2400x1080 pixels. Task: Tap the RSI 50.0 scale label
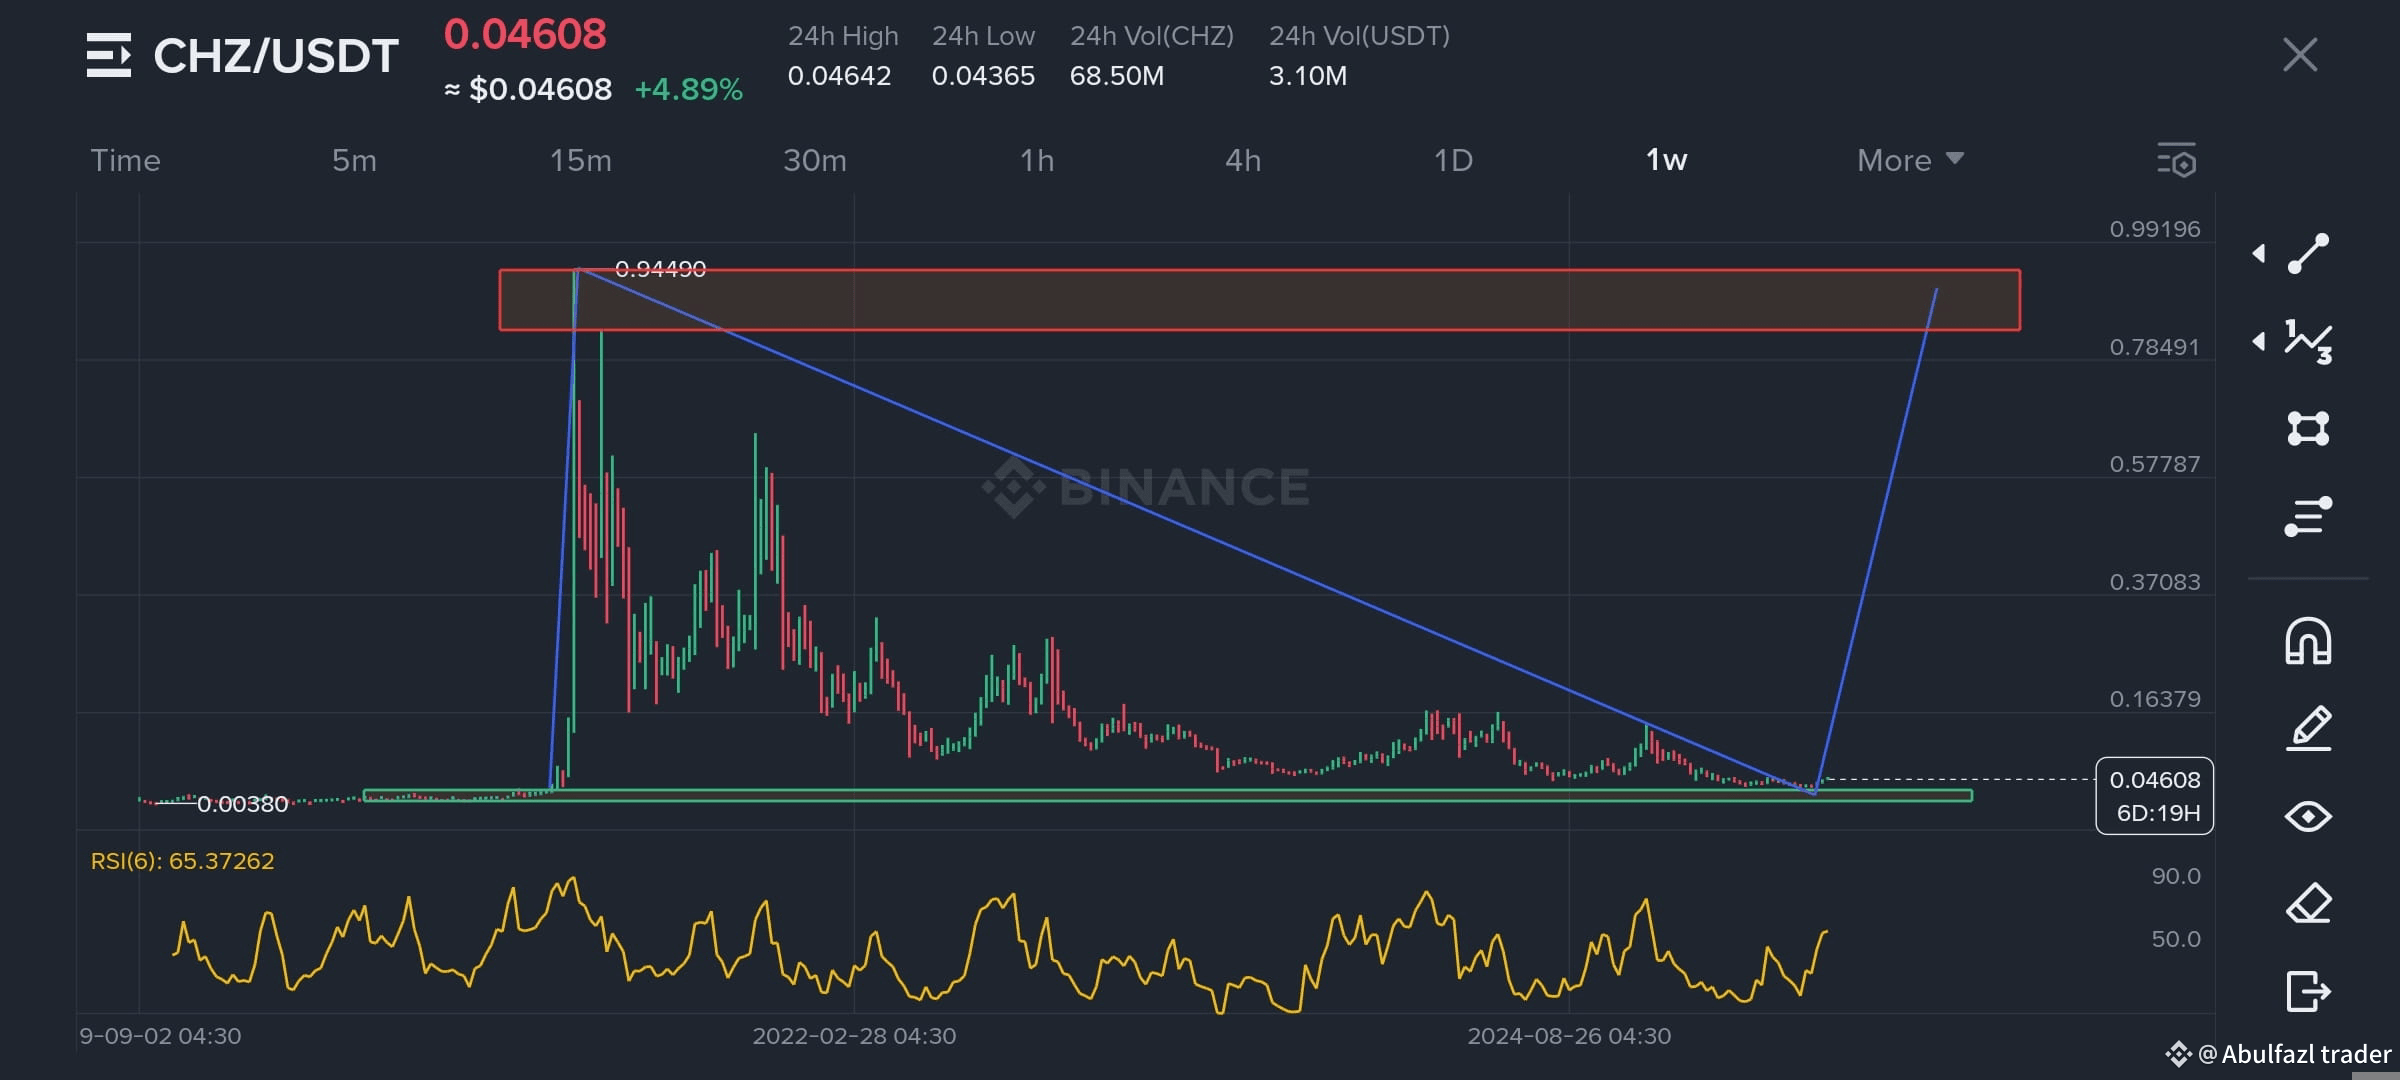2176,939
